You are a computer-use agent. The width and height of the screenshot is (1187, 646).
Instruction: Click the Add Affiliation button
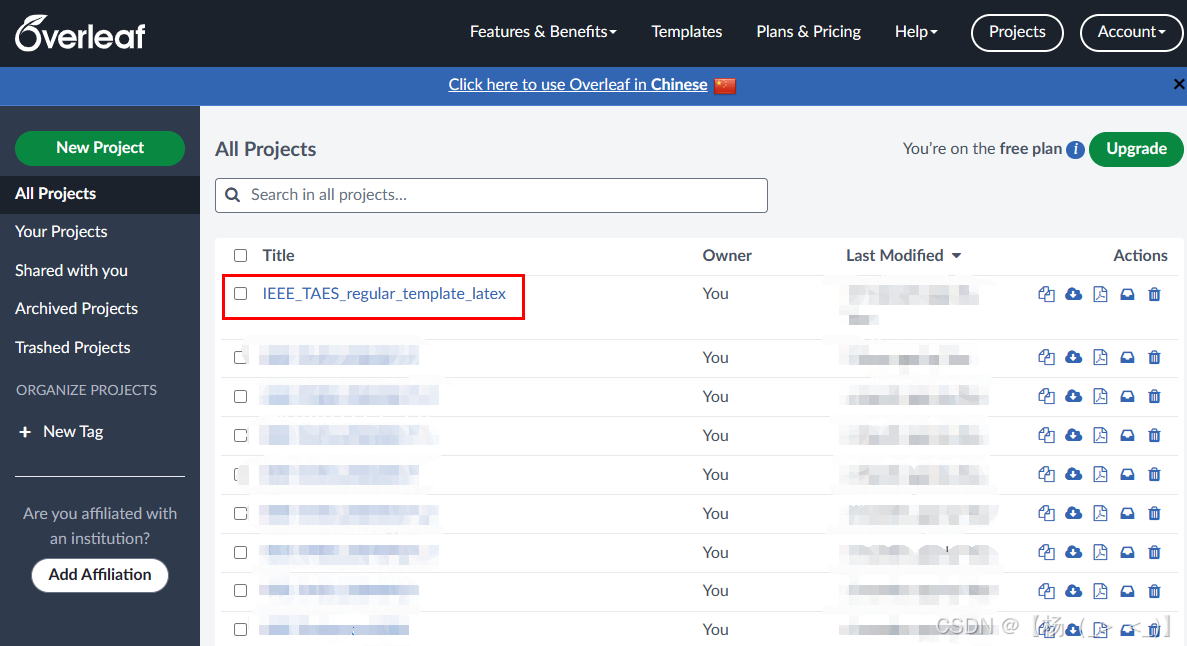[100, 575]
